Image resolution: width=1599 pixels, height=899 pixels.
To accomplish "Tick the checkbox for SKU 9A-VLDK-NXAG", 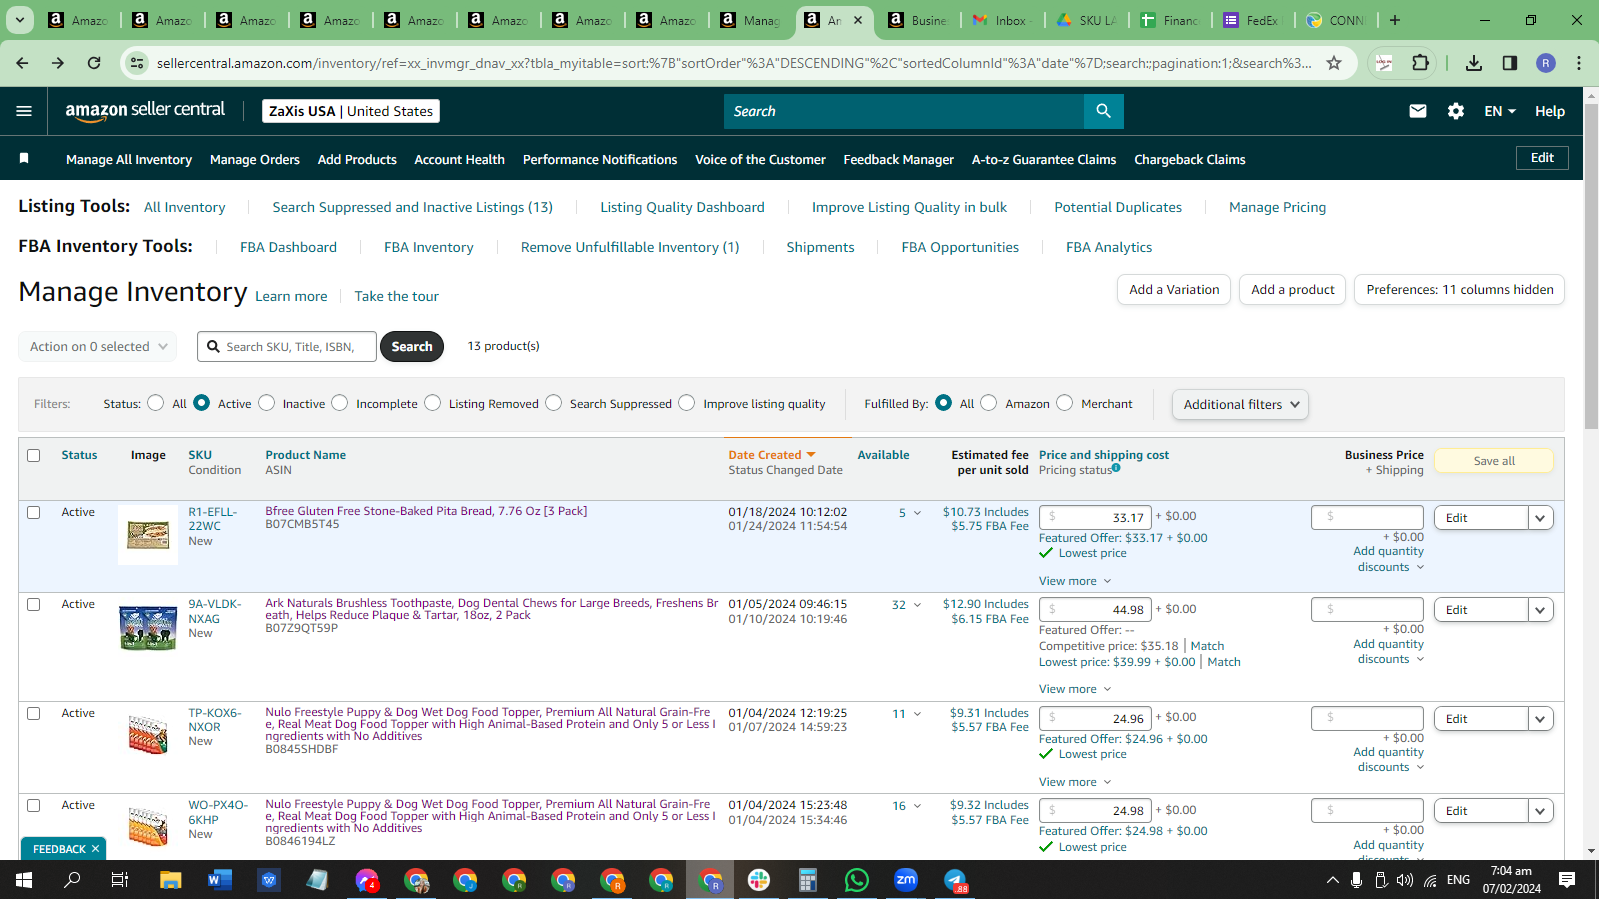I will pos(33,604).
